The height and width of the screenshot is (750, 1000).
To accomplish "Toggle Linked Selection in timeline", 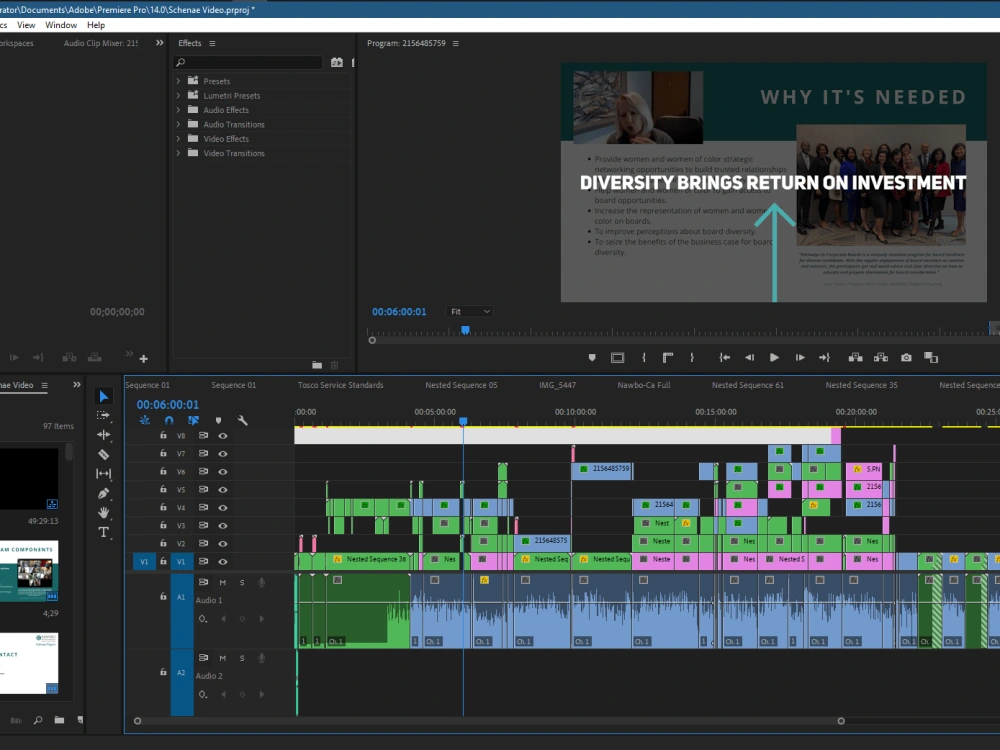I will point(193,420).
